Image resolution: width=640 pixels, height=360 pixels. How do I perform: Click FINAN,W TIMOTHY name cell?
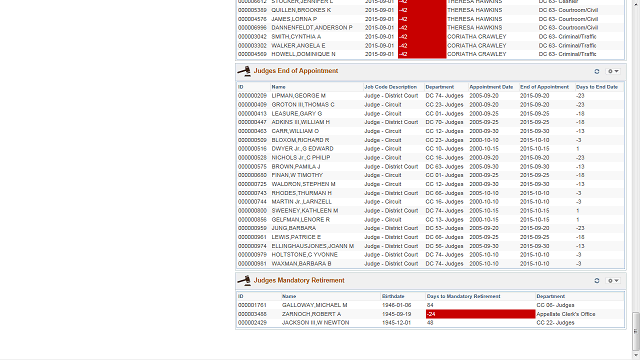[x=297, y=176]
